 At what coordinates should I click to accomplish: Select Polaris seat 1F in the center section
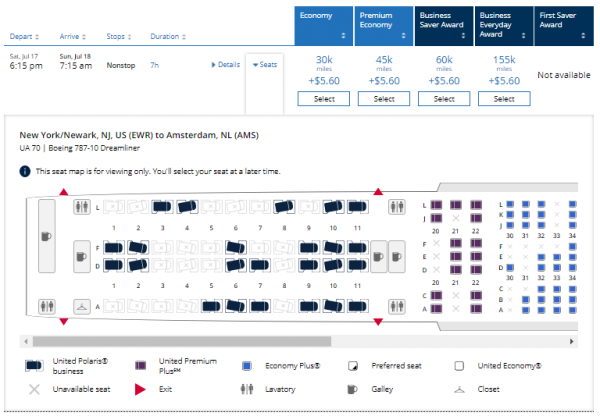113,247
